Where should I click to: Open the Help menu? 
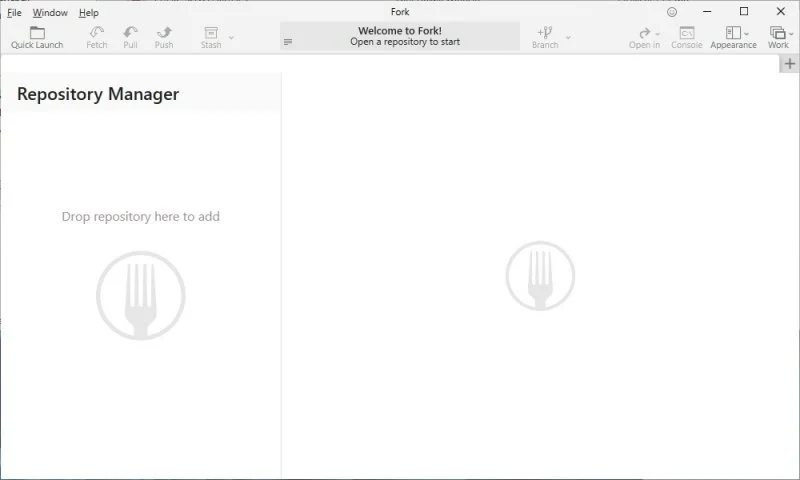[89, 13]
